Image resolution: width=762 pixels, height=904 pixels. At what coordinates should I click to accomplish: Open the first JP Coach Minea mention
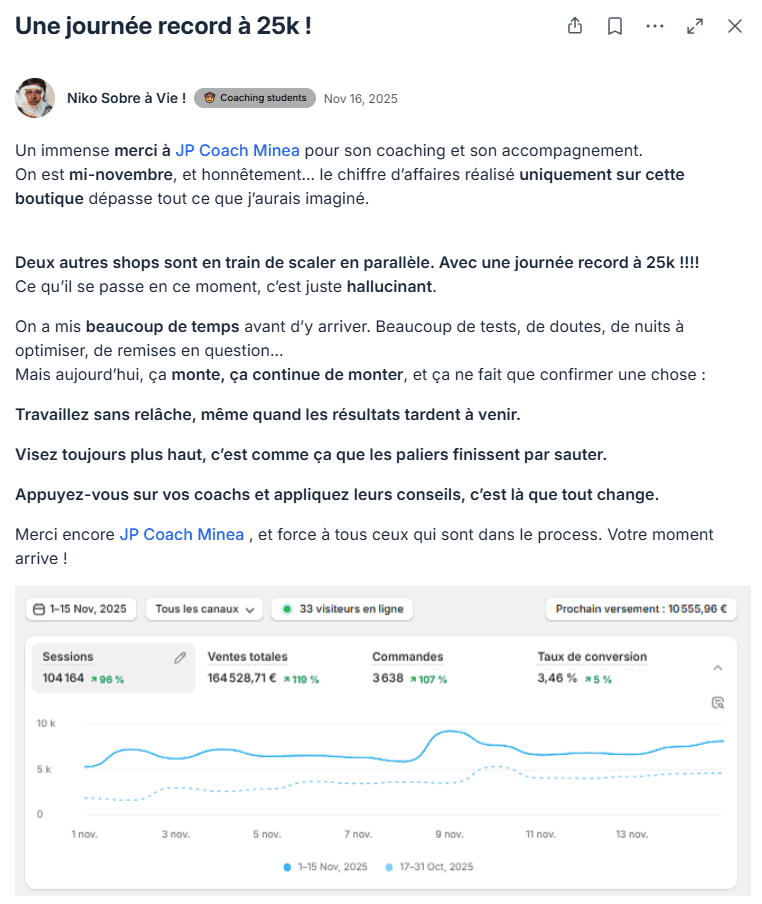(x=237, y=150)
